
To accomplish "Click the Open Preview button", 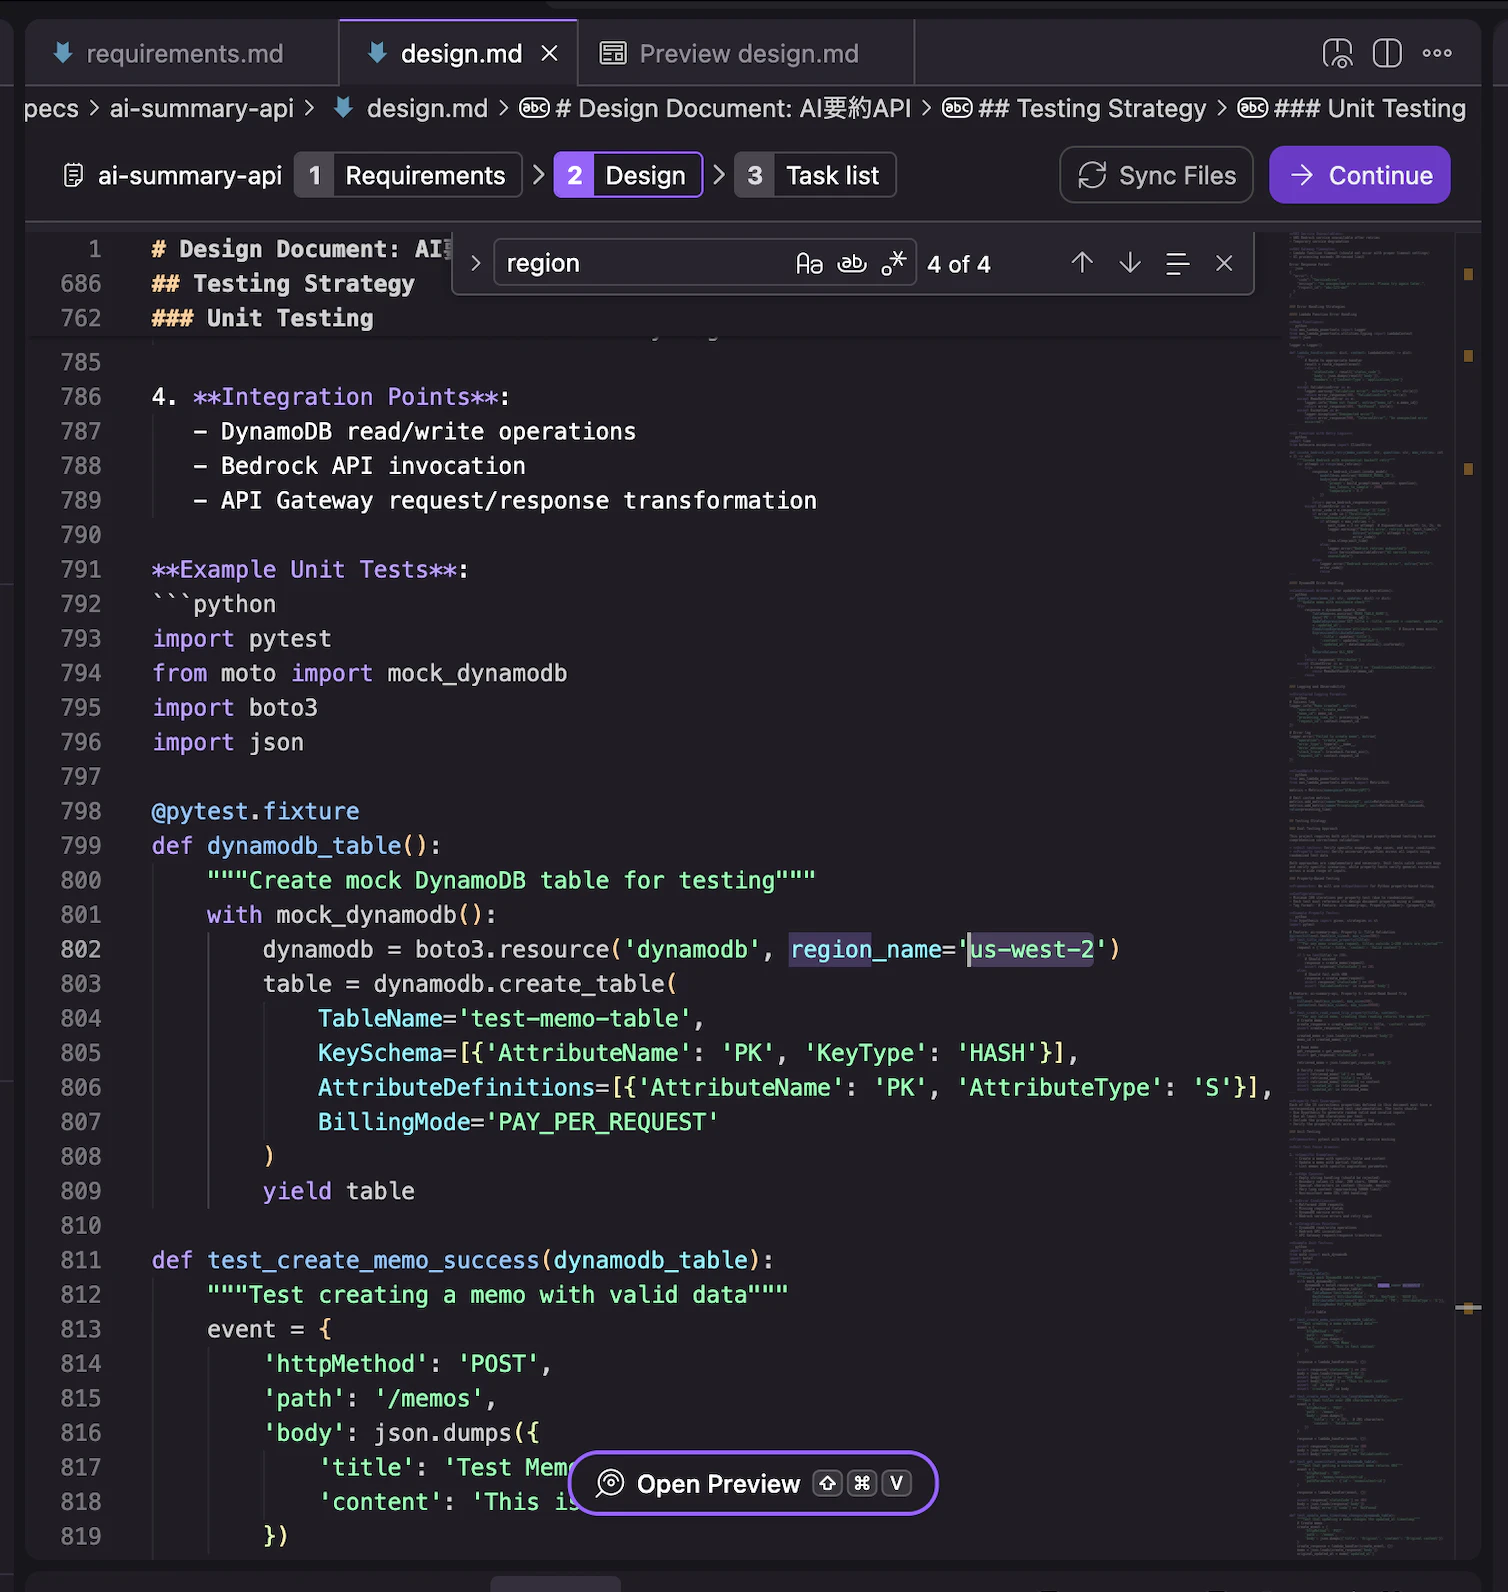I will (x=753, y=1483).
